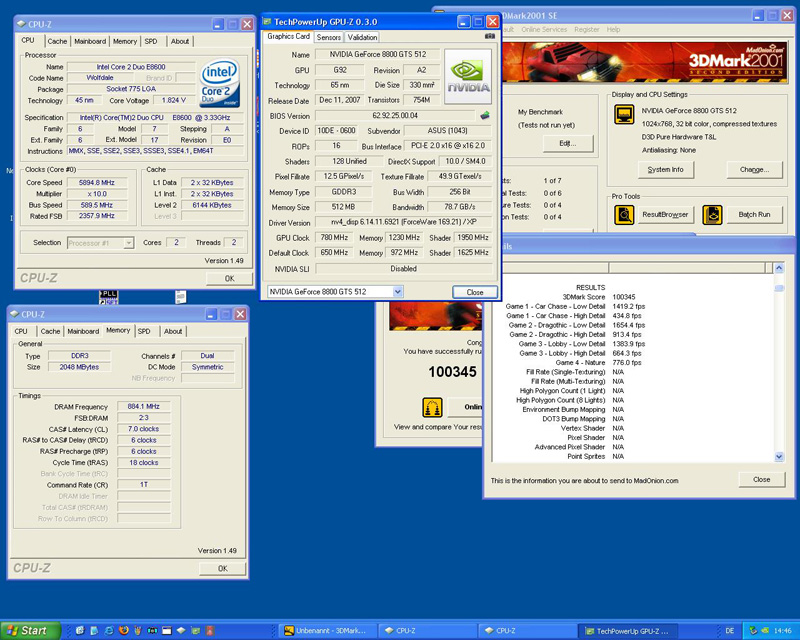This screenshot has height=640, width=800.
Task: Click the CPU-Z chip icon in quick launch
Action: pos(181,630)
